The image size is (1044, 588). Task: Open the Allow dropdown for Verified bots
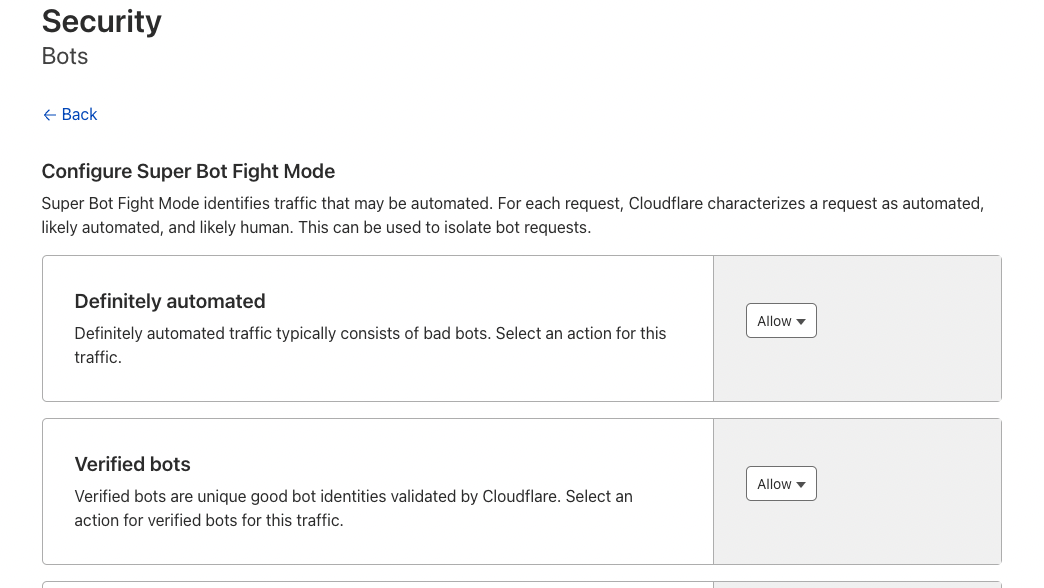pyautogui.click(x=781, y=483)
